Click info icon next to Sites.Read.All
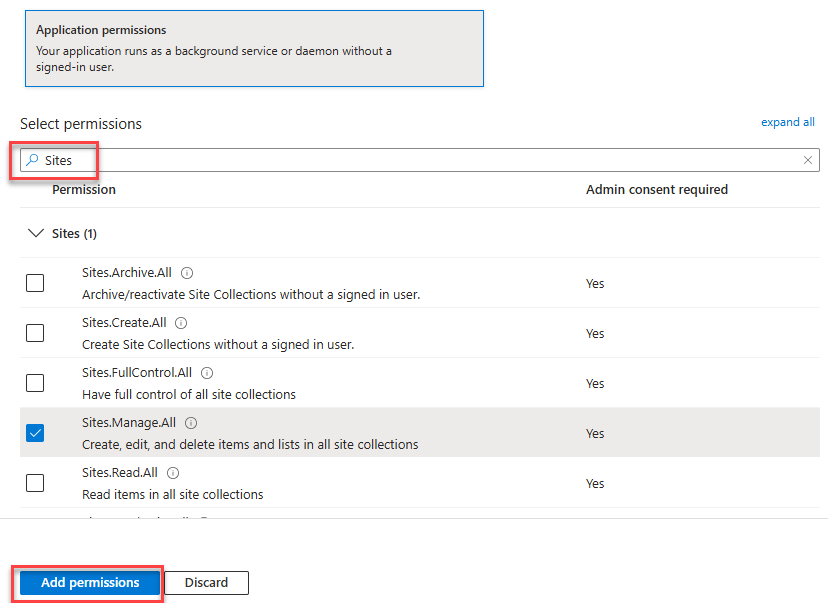 (173, 473)
